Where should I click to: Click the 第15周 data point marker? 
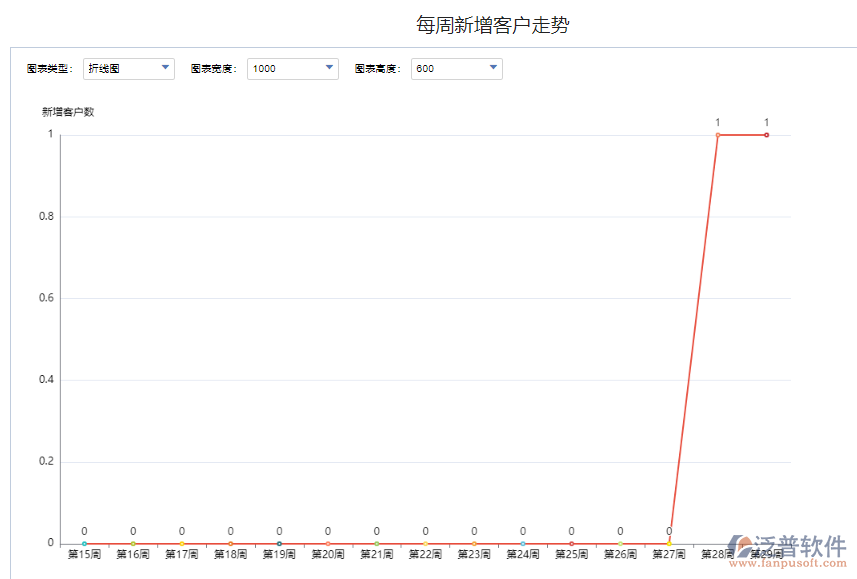point(85,541)
